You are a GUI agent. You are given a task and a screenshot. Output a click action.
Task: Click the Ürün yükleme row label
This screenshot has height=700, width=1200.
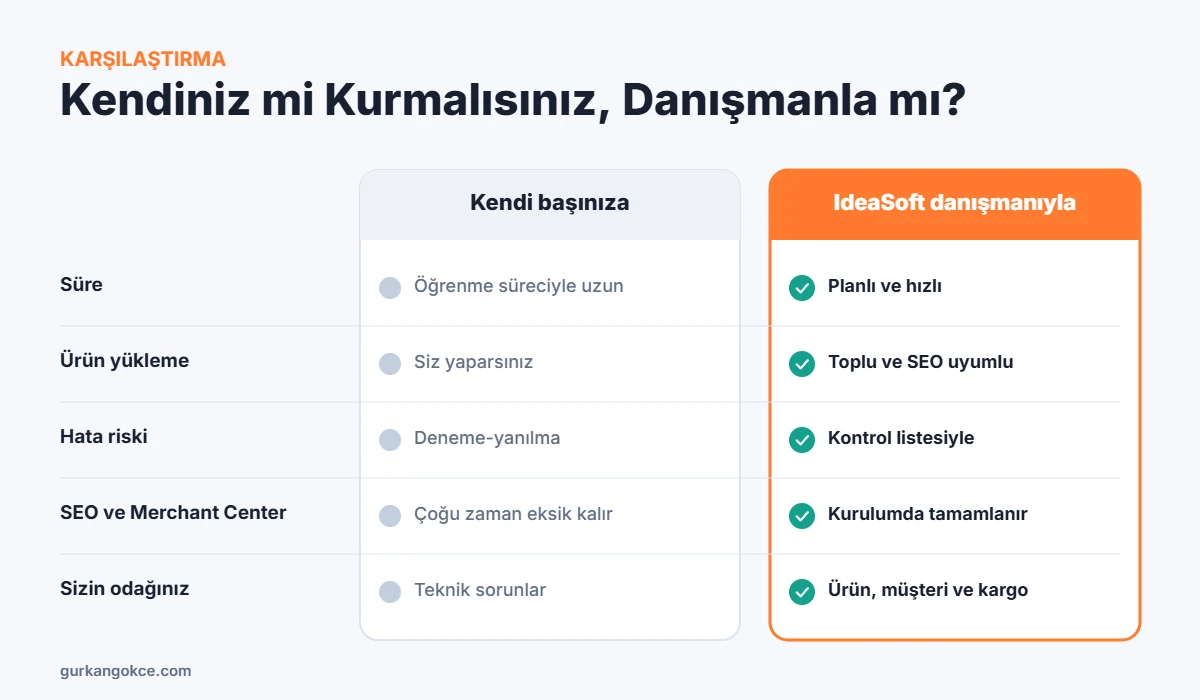[x=124, y=361]
